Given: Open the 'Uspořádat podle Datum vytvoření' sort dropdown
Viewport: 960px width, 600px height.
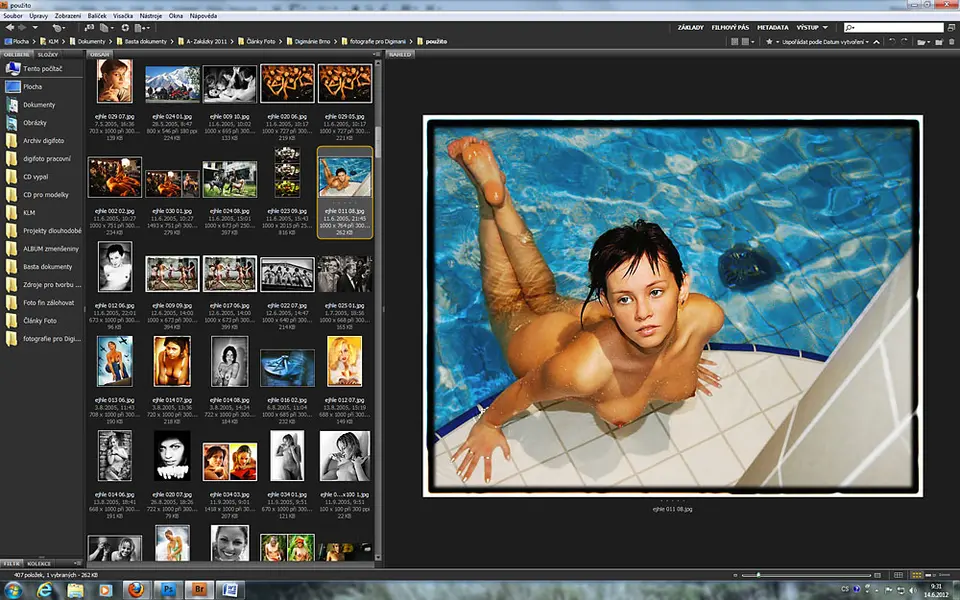Looking at the screenshot, I should (824, 42).
